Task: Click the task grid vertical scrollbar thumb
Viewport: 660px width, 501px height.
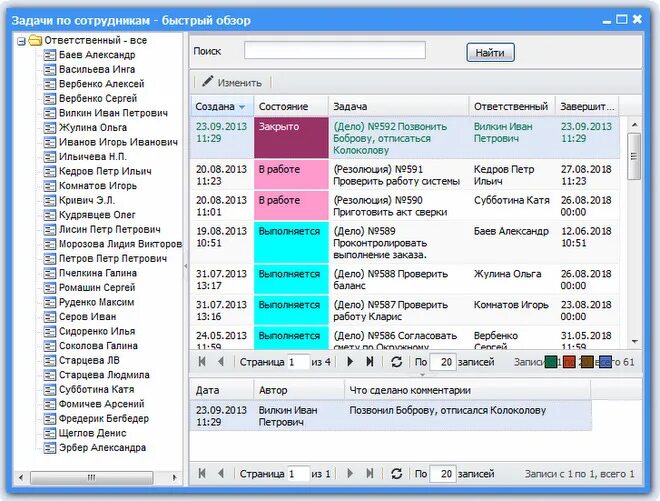Action: click(634, 156)
